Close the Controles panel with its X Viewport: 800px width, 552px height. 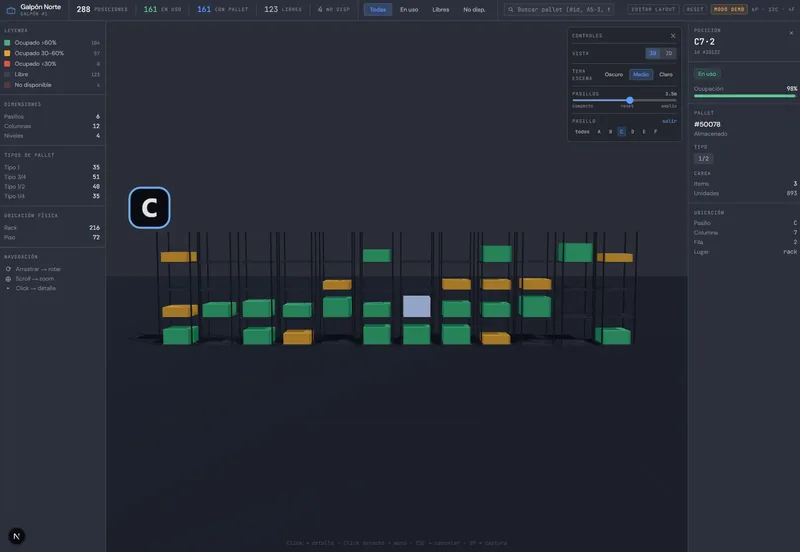(673, 36)
